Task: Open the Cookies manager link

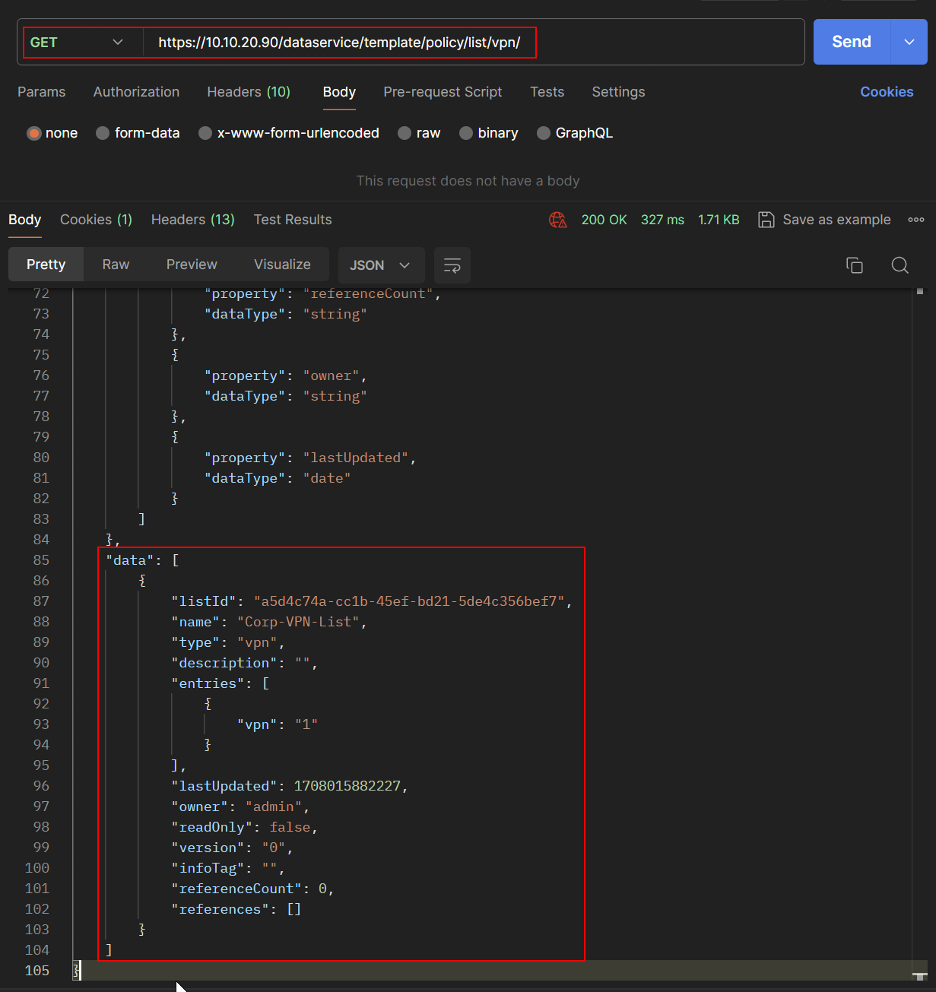Action: 886,92
